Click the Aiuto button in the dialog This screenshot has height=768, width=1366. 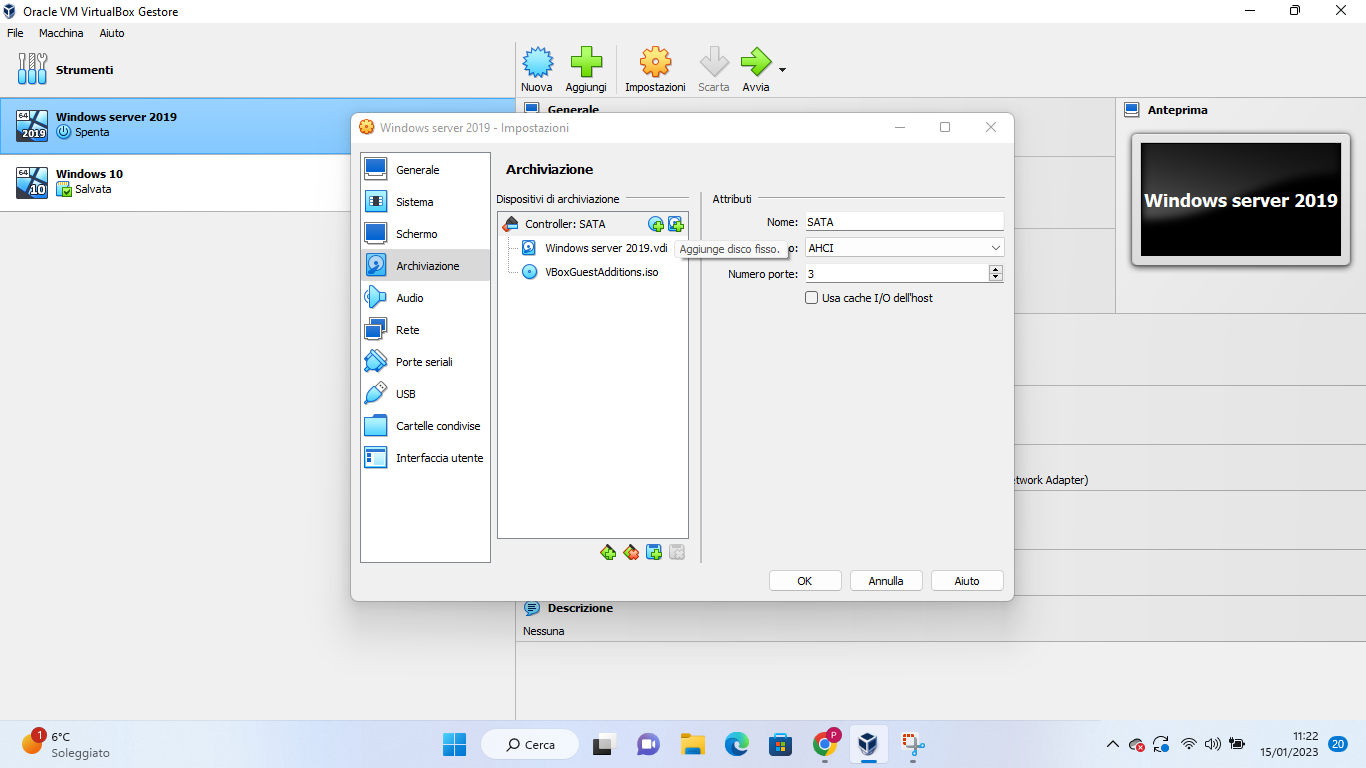pos(967,581)
